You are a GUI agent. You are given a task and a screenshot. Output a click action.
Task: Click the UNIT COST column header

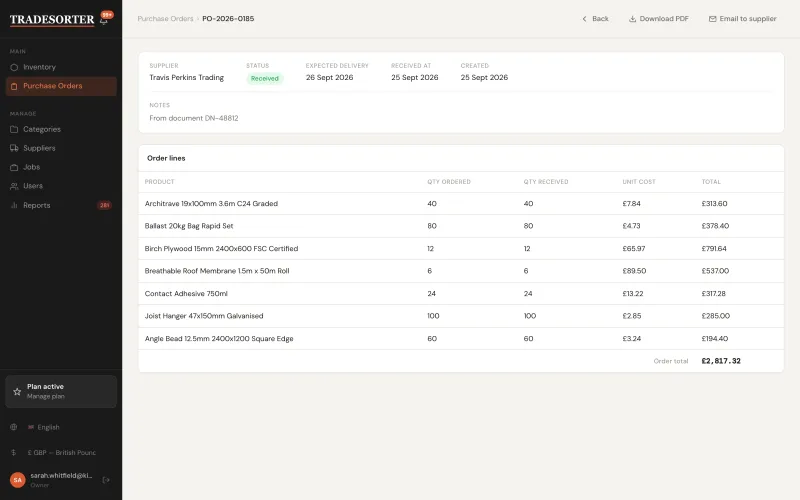[639, 182]
